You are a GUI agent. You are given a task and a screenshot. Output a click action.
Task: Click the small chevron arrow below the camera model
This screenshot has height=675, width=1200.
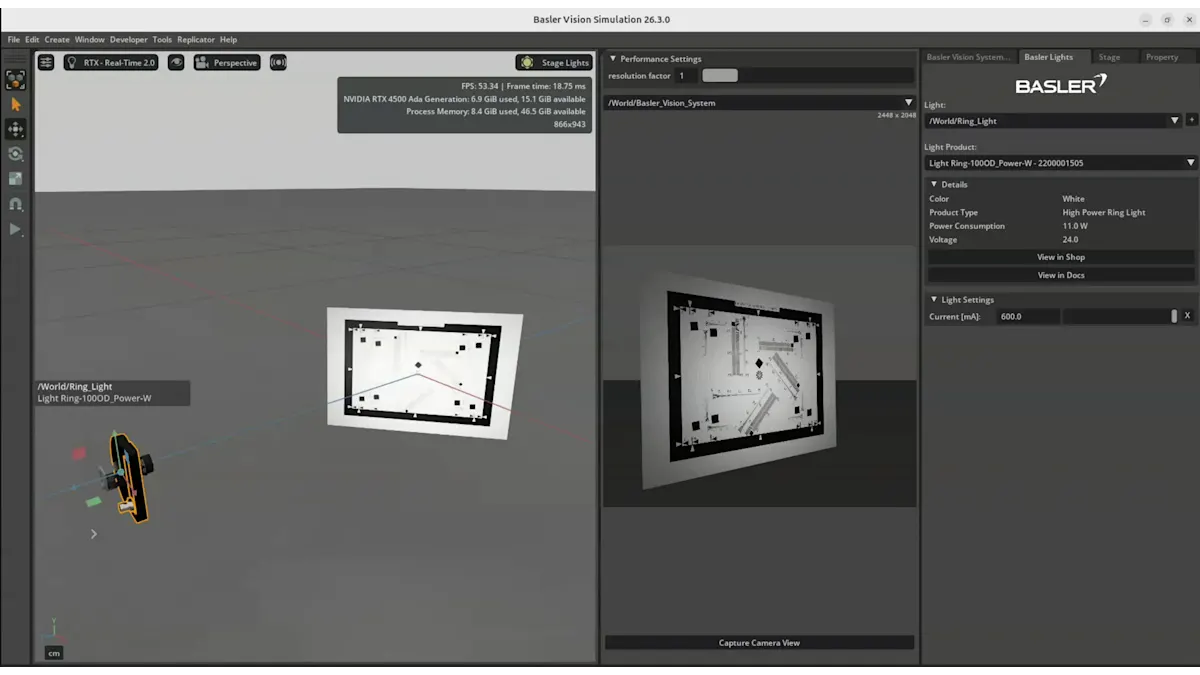pyautogui.click(x=94, y=534)
